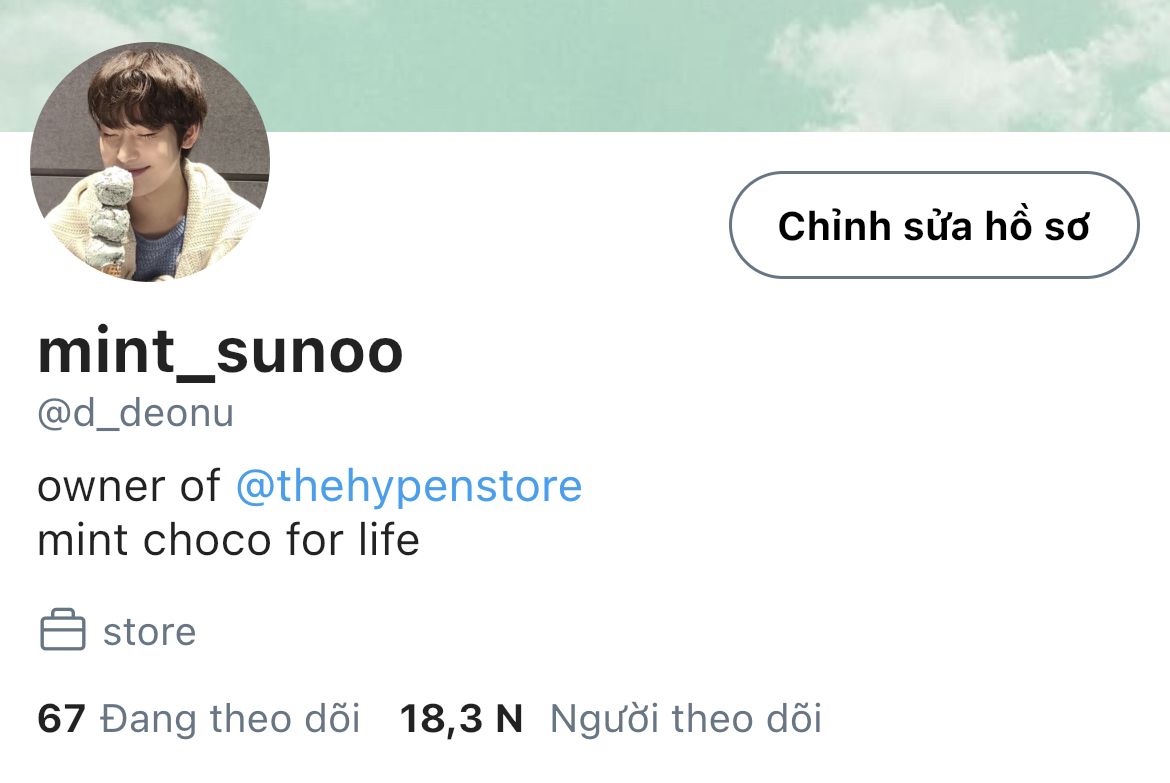View the mint green header banner

585,66
